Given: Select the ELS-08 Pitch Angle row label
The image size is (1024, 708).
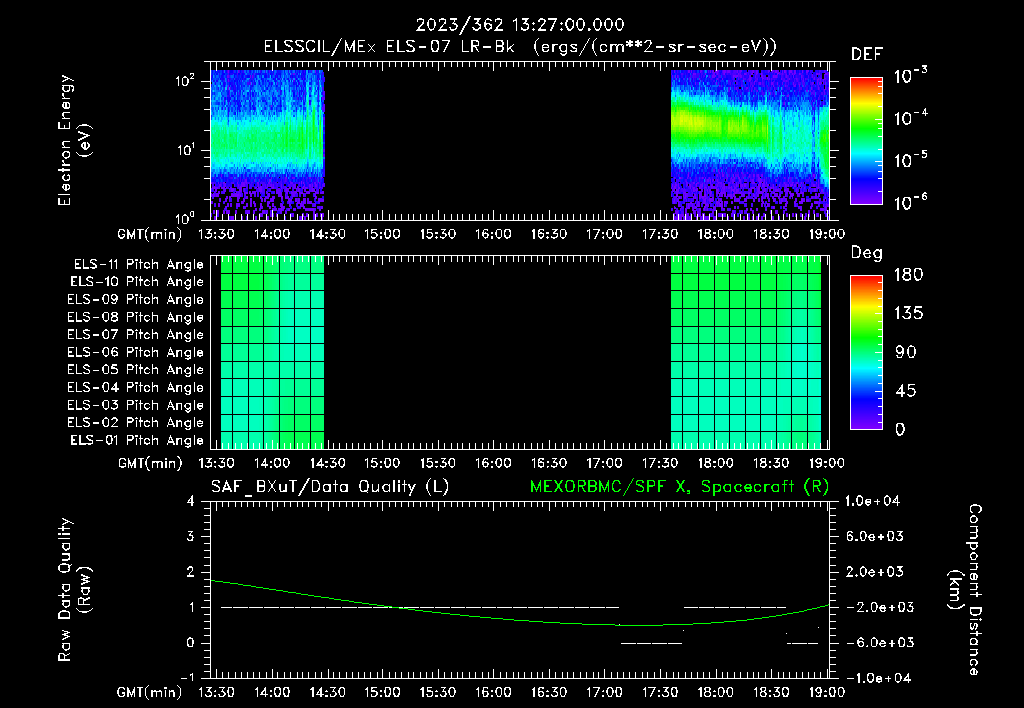Looking at the screenshot, I should (x=135, y=317).
